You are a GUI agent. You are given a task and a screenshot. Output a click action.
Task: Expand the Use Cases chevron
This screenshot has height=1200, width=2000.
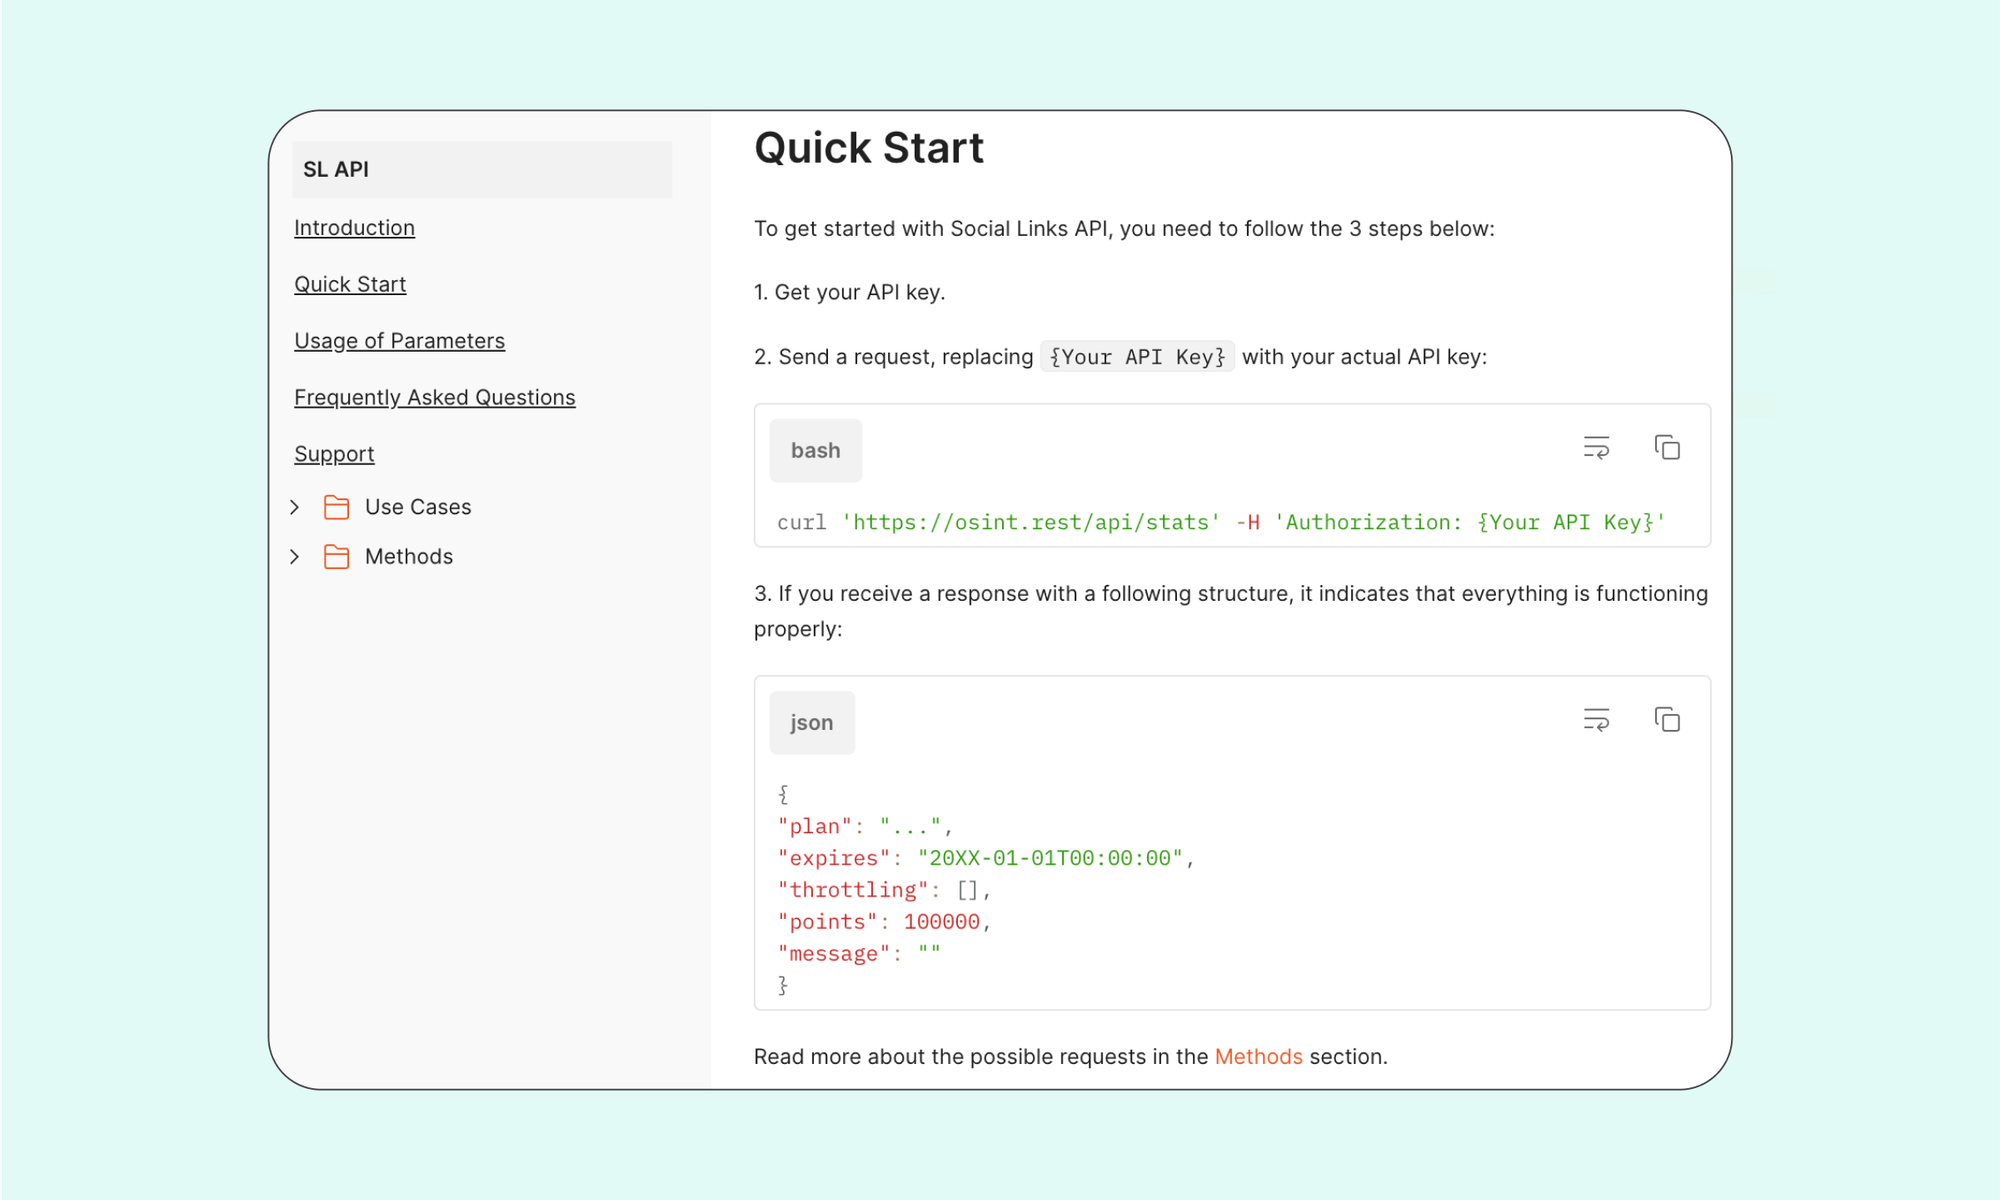point(295,507)
